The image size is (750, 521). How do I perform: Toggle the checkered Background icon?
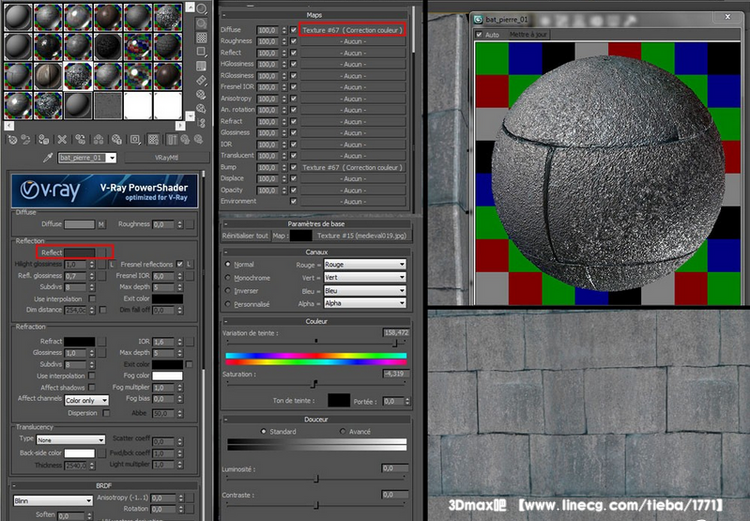201,37
